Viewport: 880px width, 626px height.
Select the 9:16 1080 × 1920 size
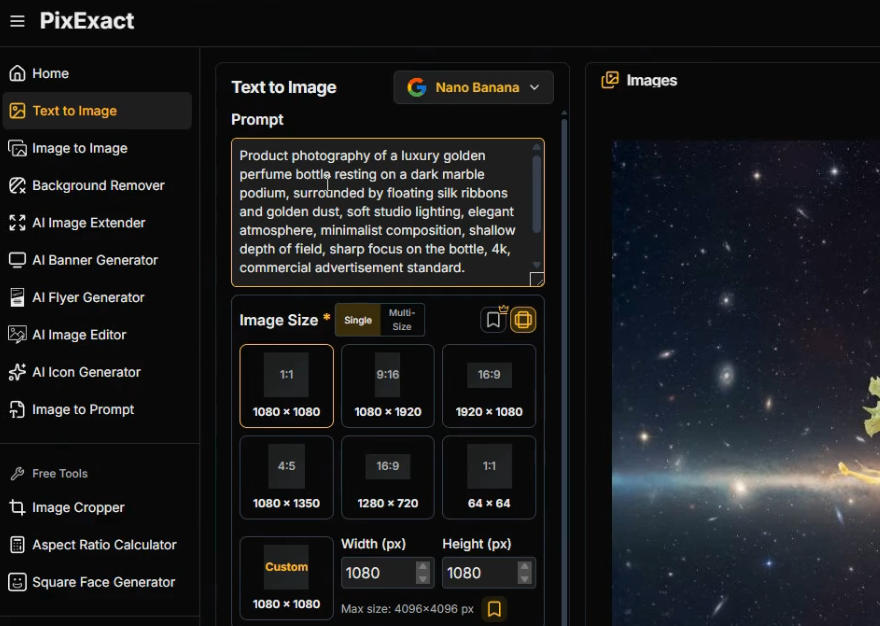click(388, 386)
